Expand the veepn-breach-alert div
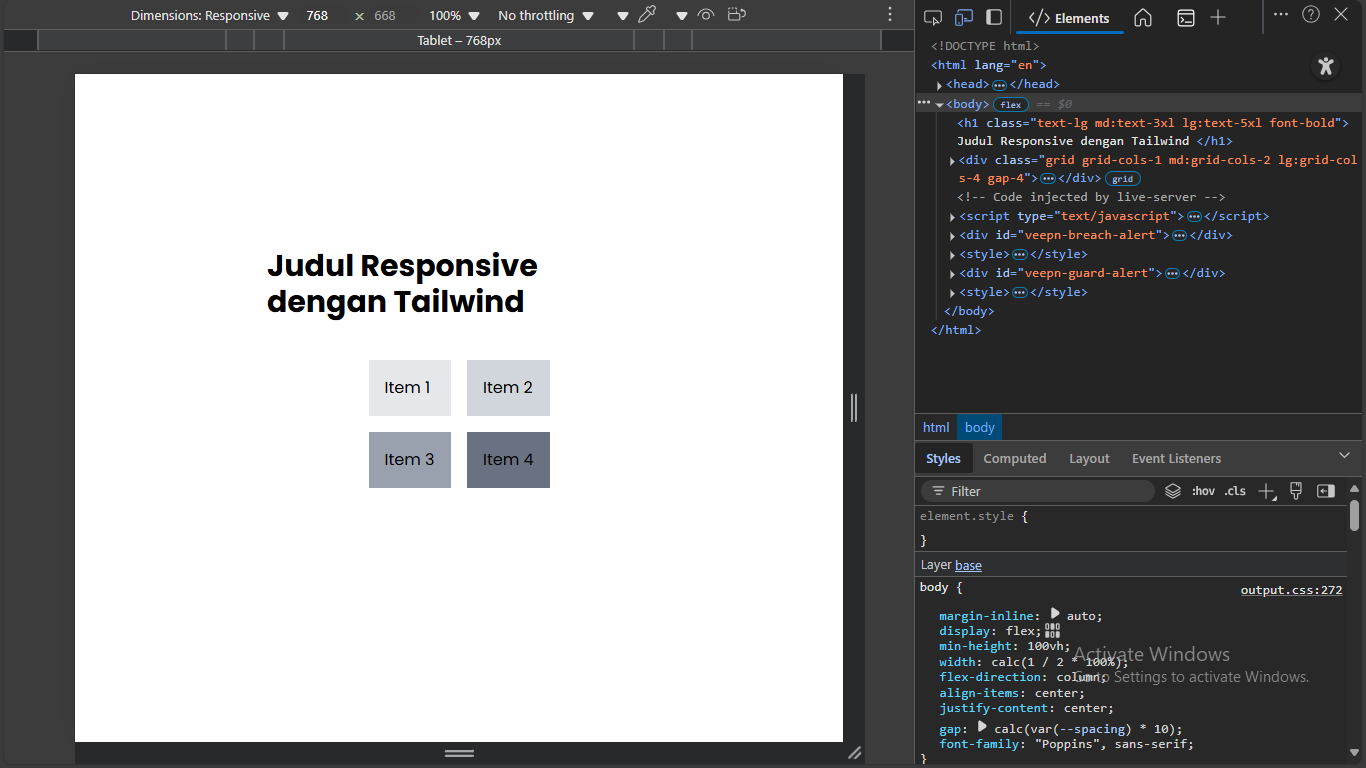Image resolution: width=1366 pixels, height=768 pixels. point(952,236)
